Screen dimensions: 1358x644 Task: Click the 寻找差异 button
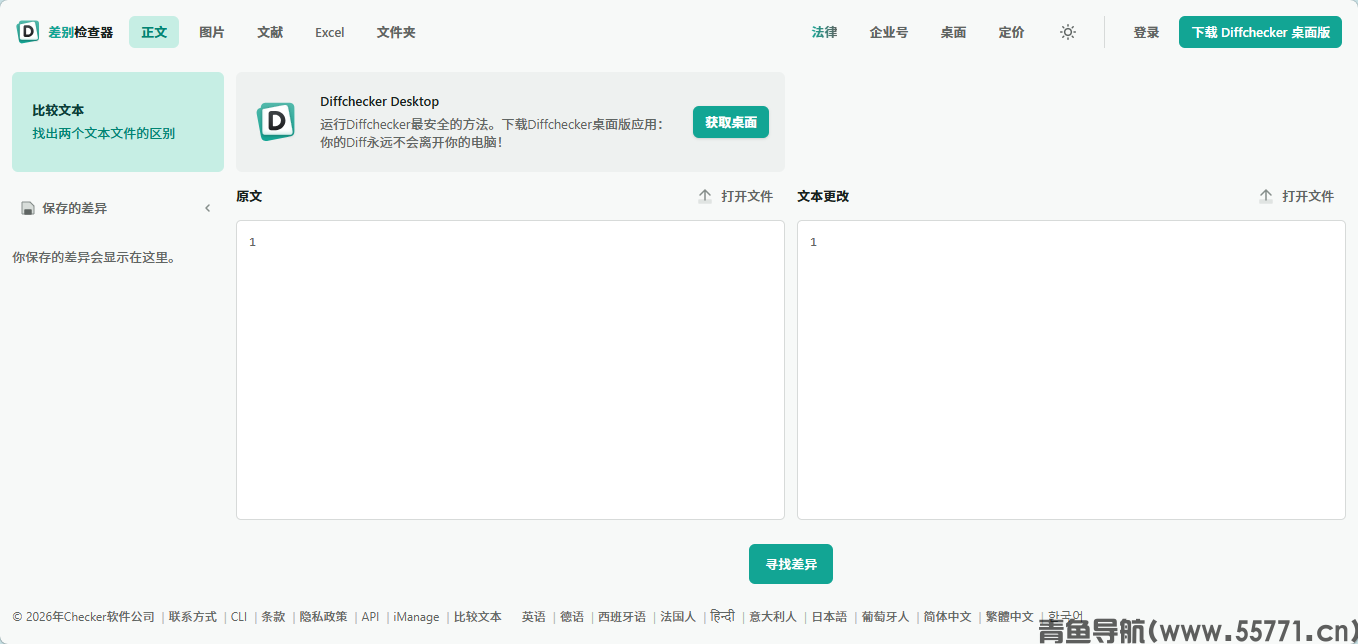[791, 564]
